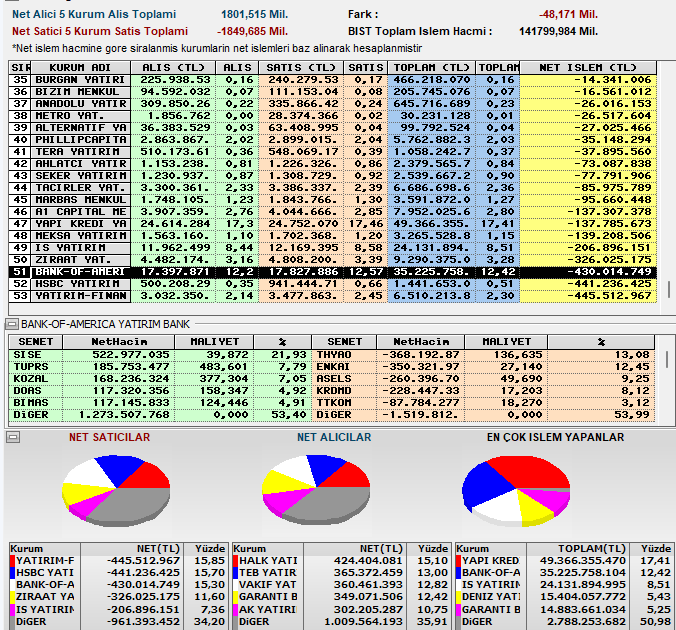Image resolution: width=676 pixels, height=630 pixels.
Task: Select the AHLATCI YATIR row
Action: click(x=332, y=164)
